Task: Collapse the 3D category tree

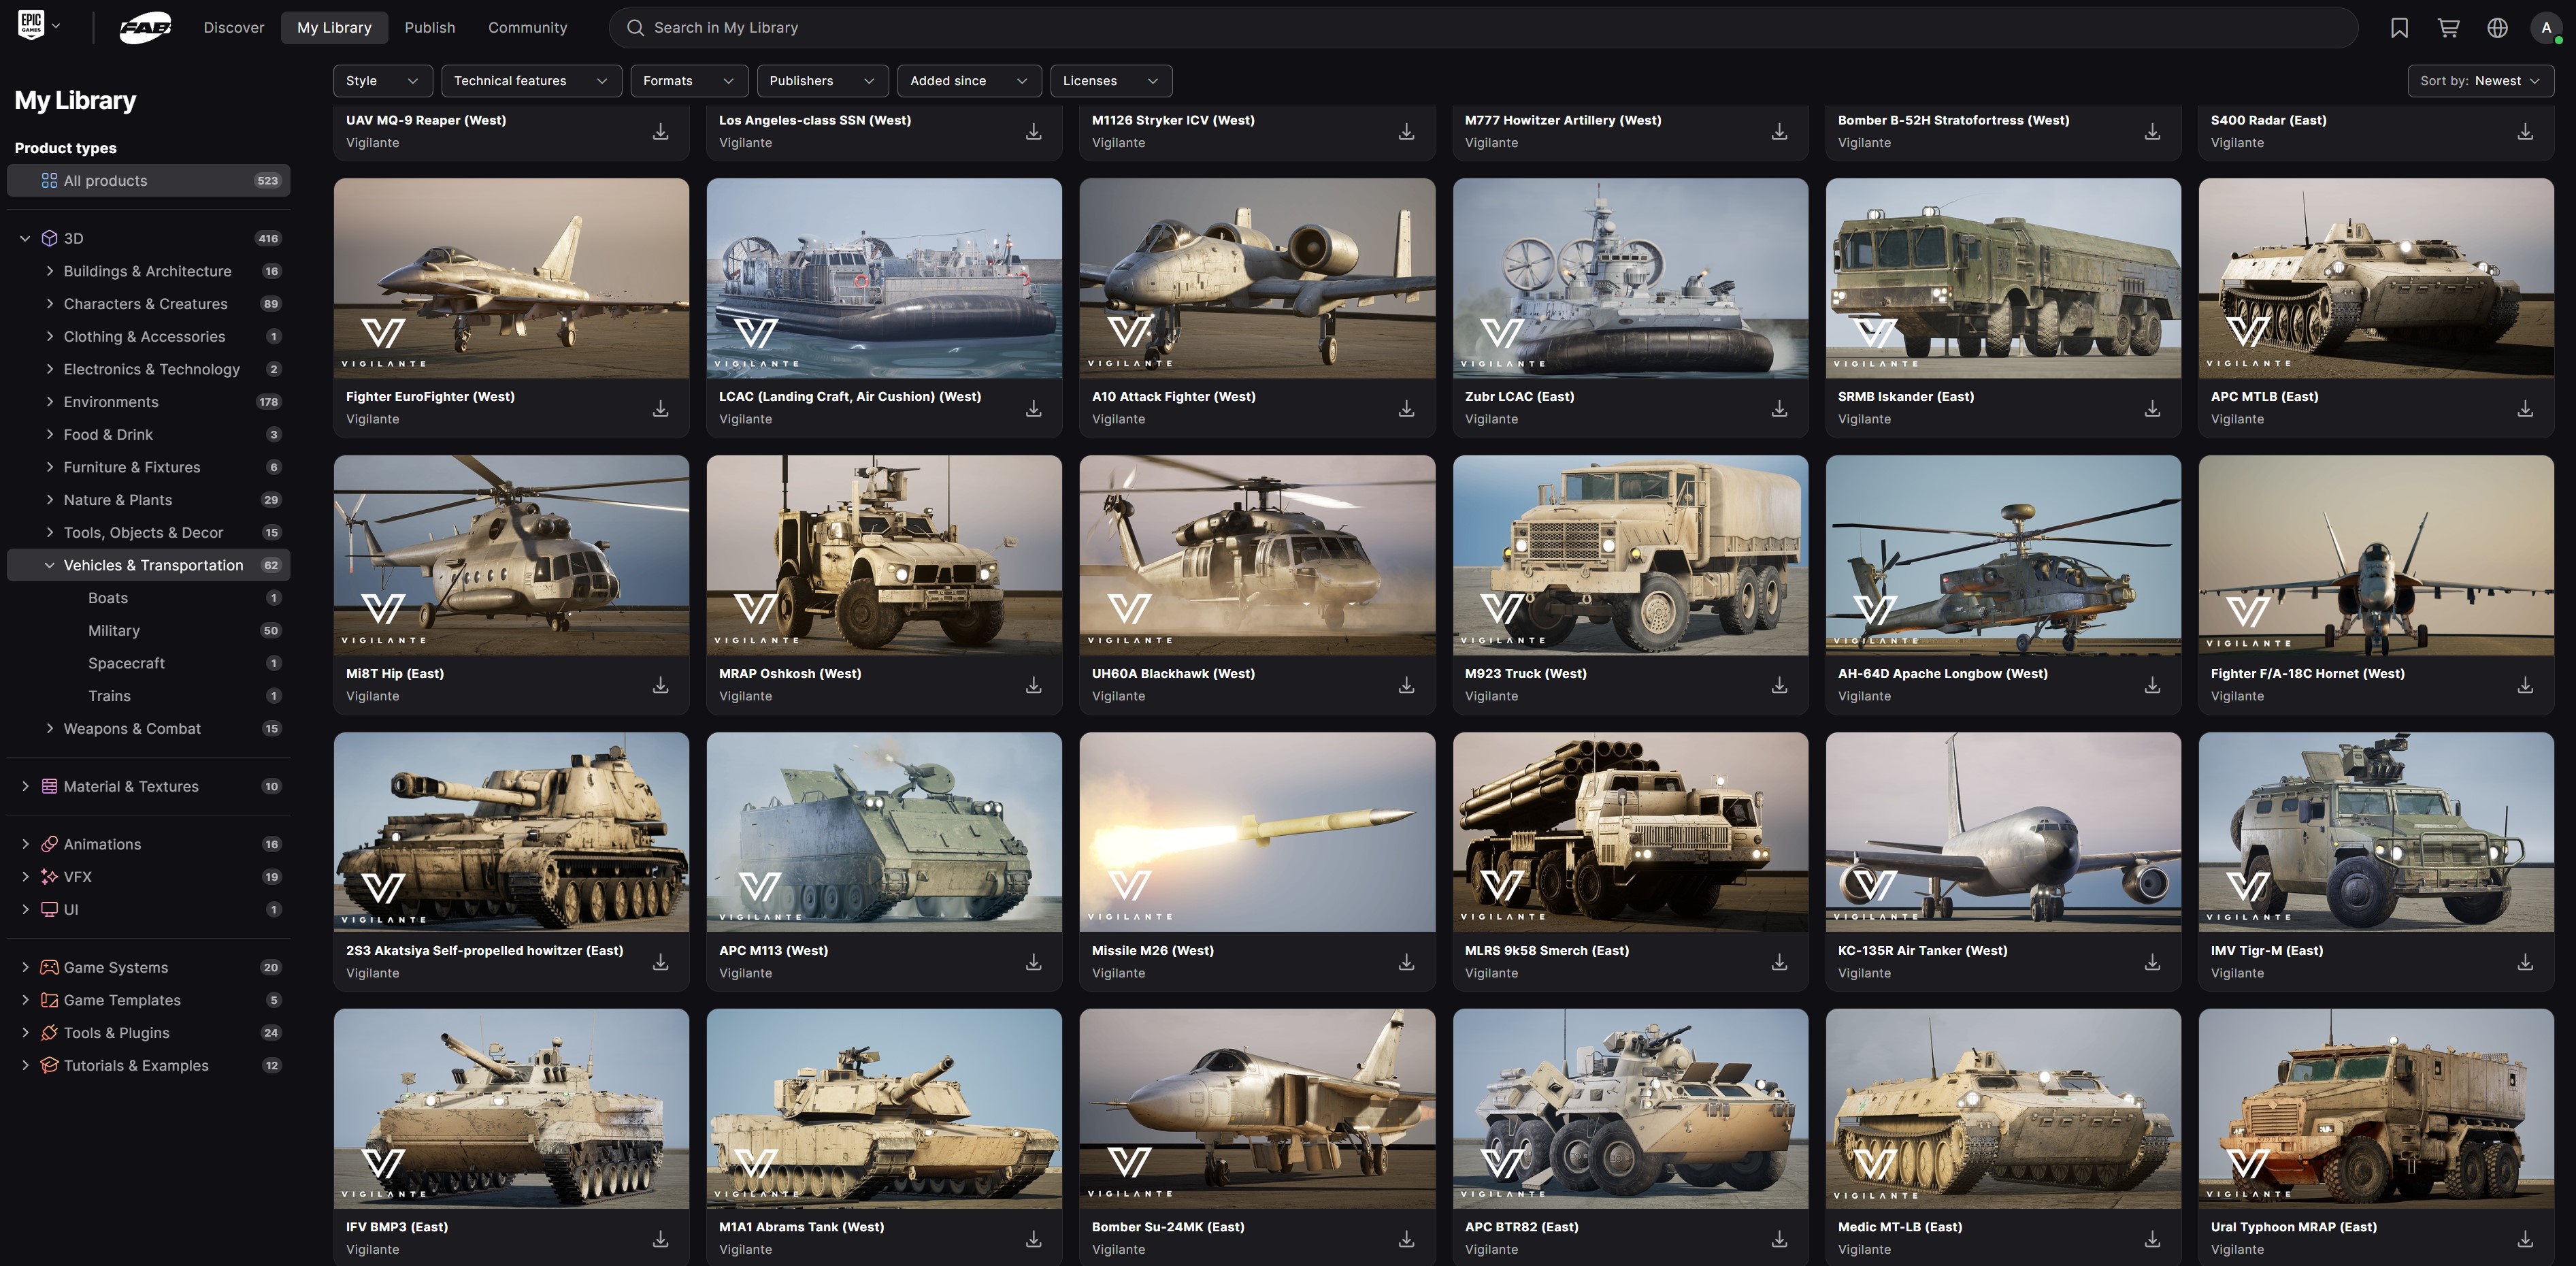Action: pyautogui.click(x=25, y=238)
